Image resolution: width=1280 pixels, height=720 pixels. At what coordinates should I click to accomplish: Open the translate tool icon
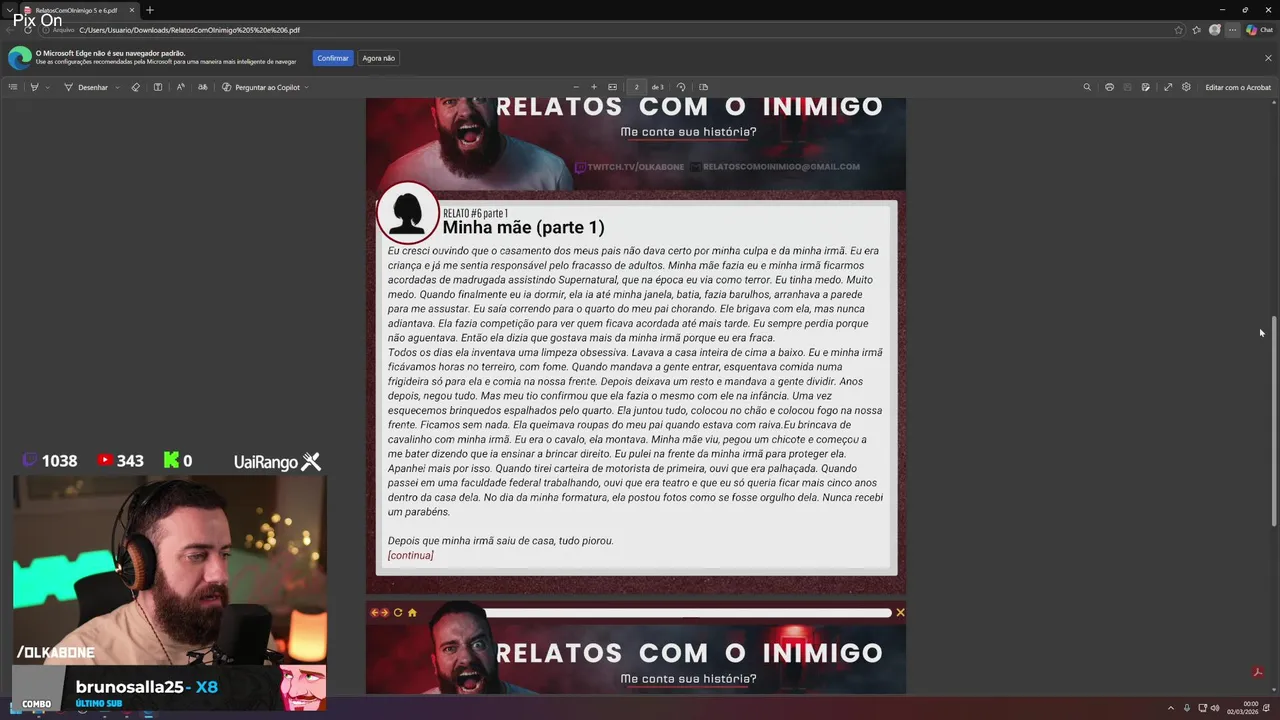203,87
